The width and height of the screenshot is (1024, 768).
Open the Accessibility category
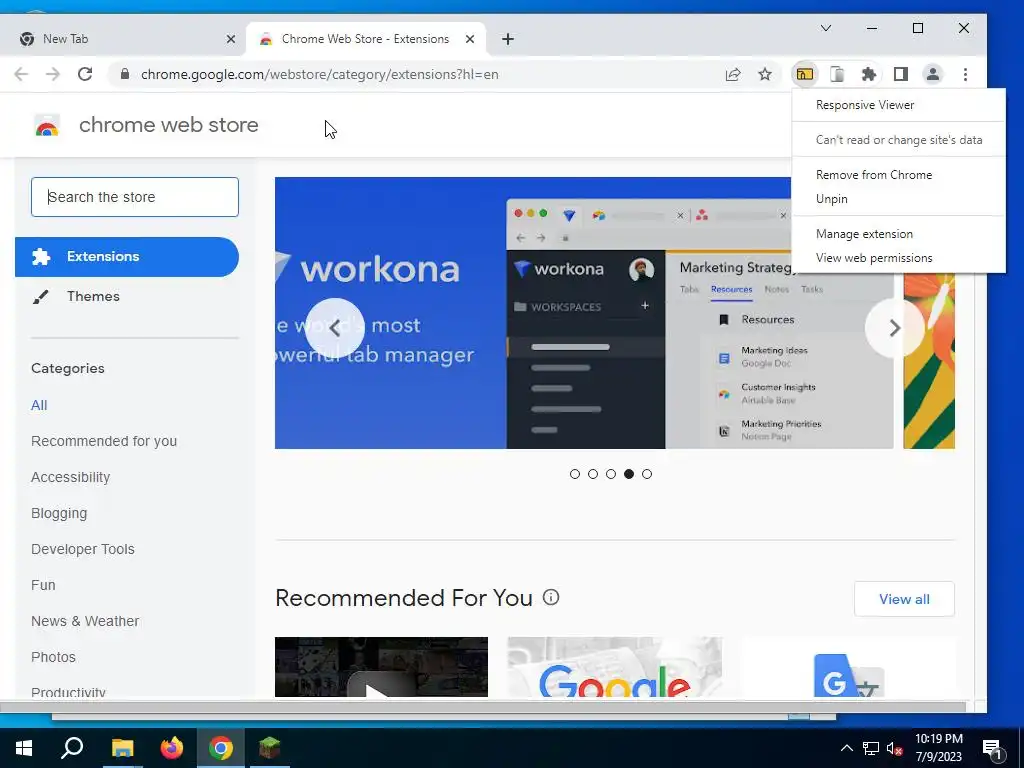coord(71,477)
